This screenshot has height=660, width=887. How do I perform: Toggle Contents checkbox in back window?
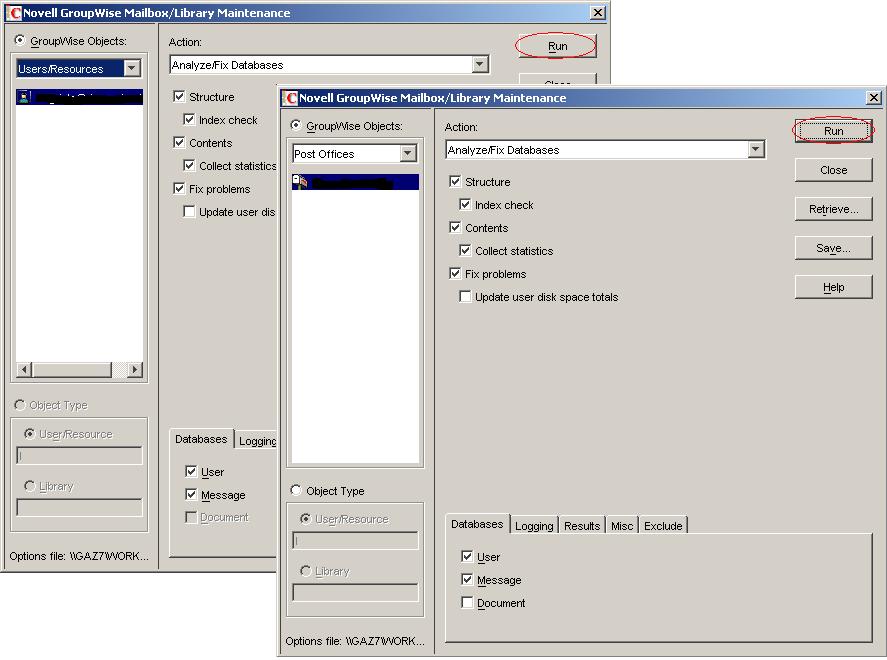(x=179, y=143)
